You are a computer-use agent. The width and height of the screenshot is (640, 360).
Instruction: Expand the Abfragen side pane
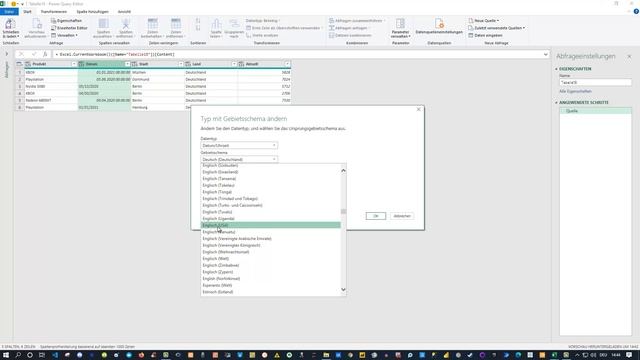click(x=7, y=54)
